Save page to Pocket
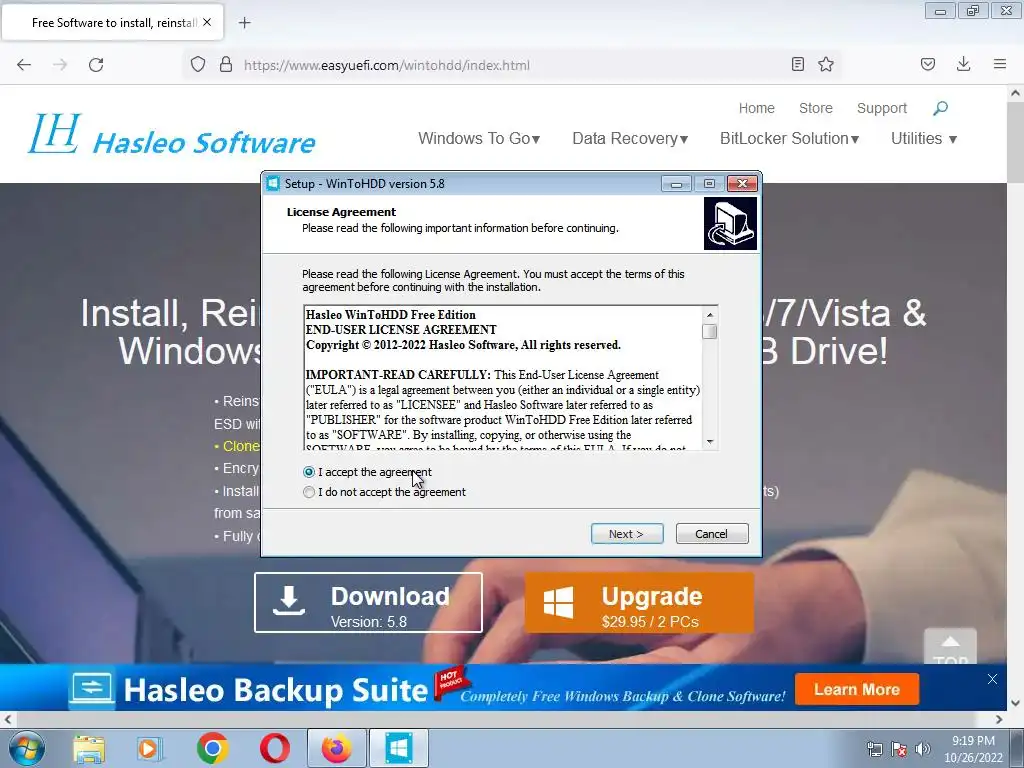The height and width of the screenshot is (768, 1024). [928, 64]
